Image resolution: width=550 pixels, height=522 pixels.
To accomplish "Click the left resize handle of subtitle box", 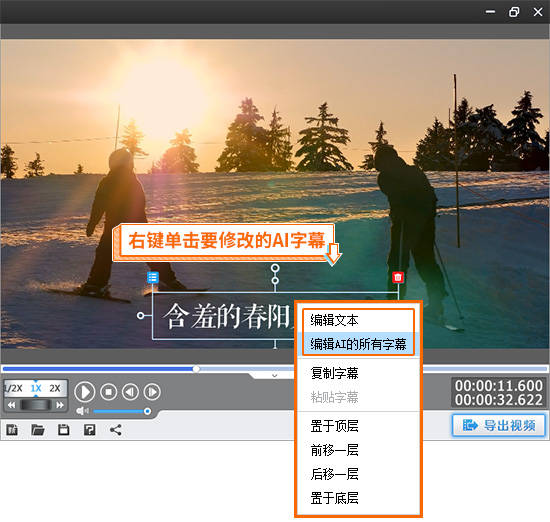I will pyautogui.click(x=140, y=316).
